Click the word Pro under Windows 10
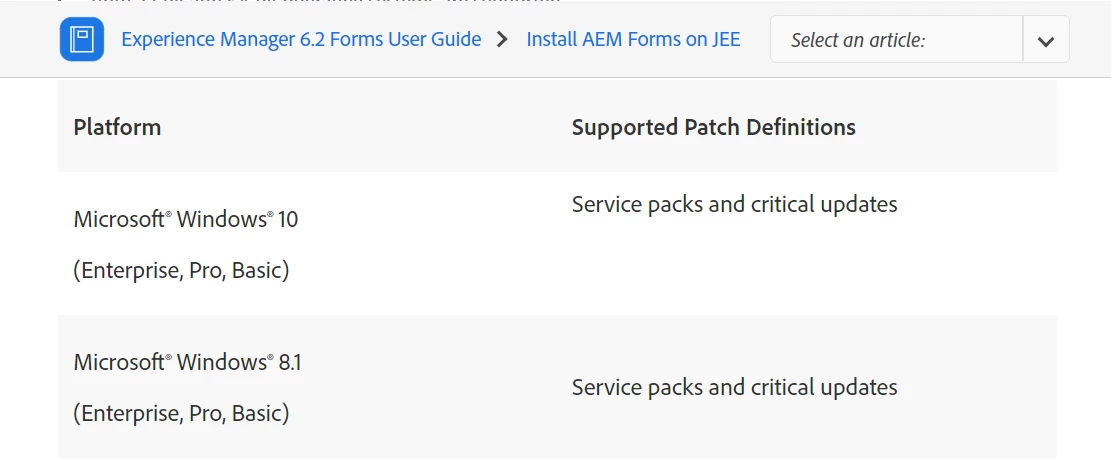This screenshot has width=1111, height=459. click(206, 271)
